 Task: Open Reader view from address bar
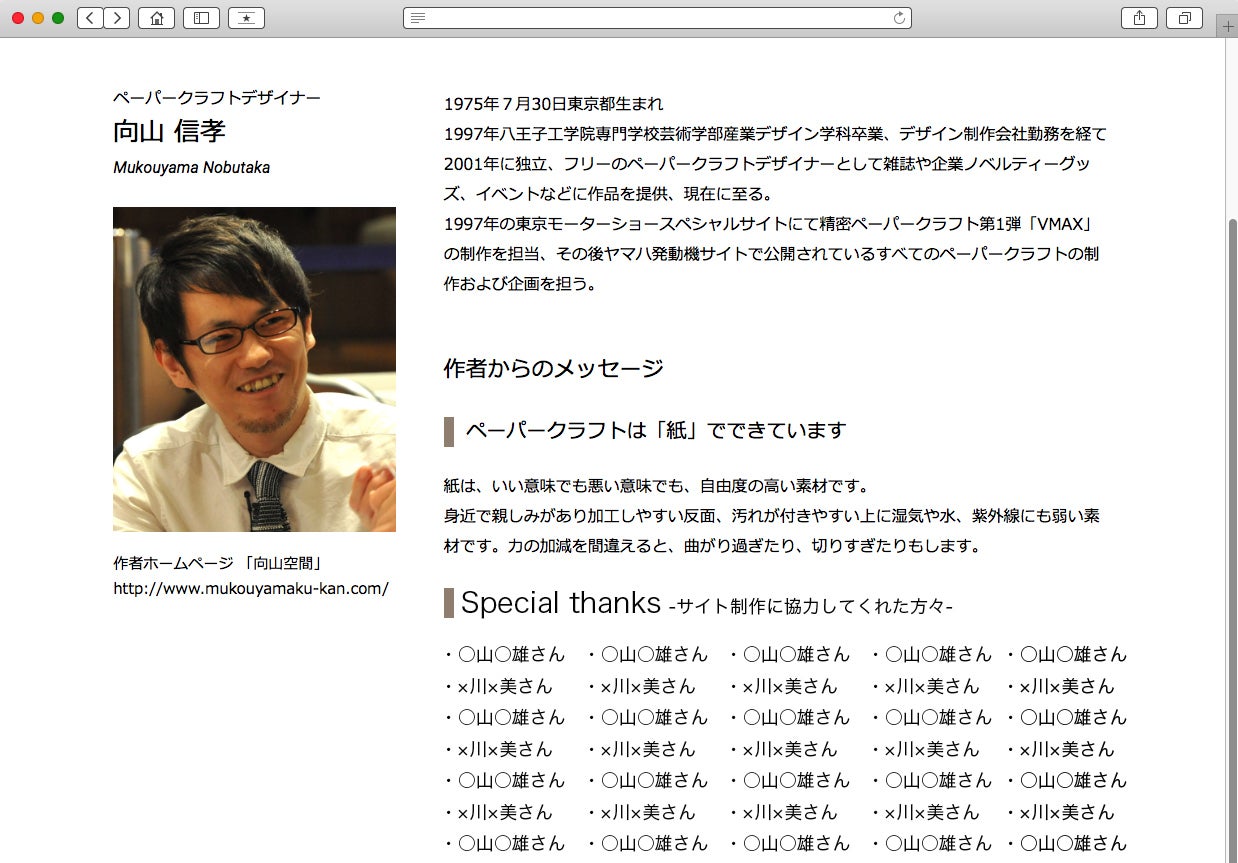click(x=418, y=18)
